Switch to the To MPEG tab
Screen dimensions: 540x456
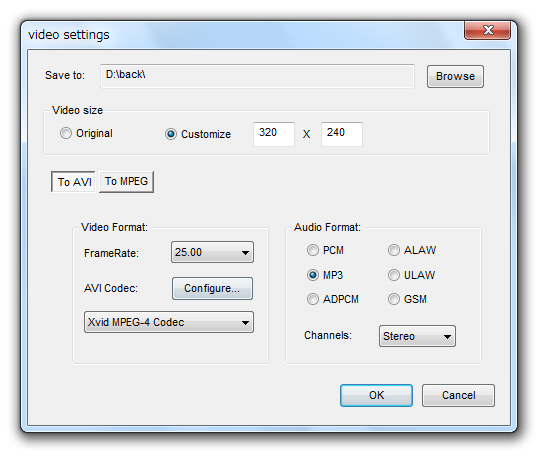126,182
